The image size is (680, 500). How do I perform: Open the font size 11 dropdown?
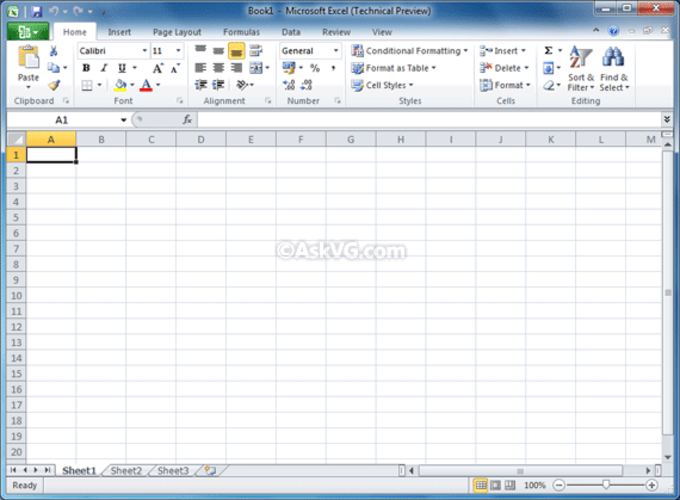178,51
